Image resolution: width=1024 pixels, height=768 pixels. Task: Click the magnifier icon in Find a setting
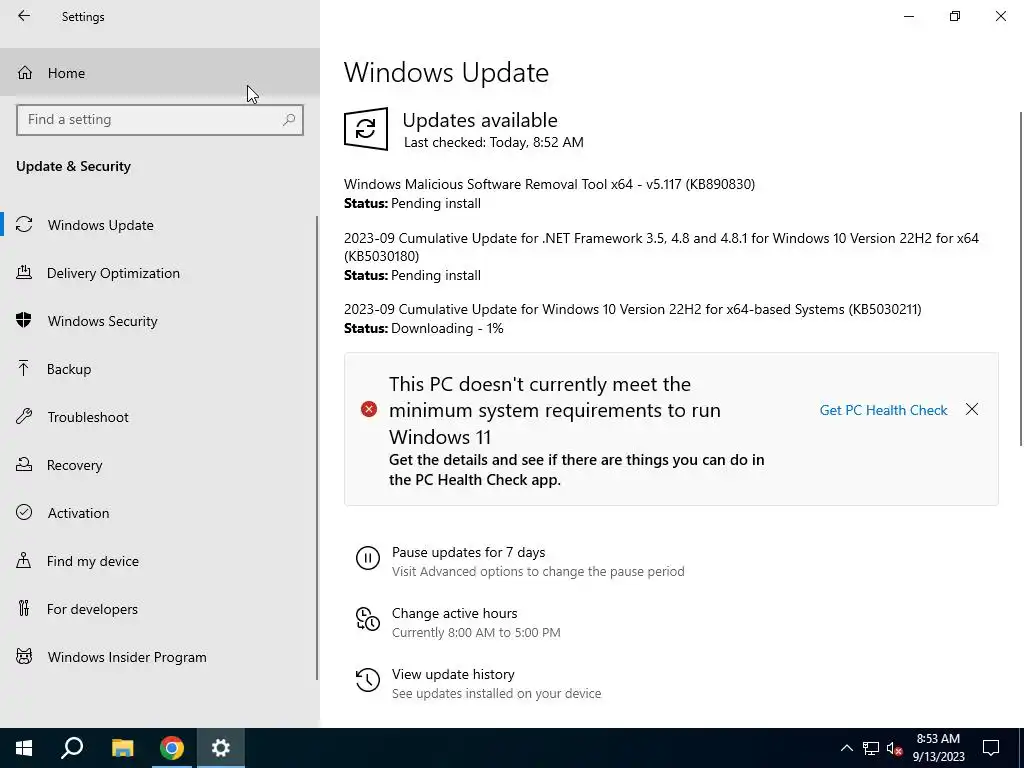pyautogui.click(x=289, y=120)
